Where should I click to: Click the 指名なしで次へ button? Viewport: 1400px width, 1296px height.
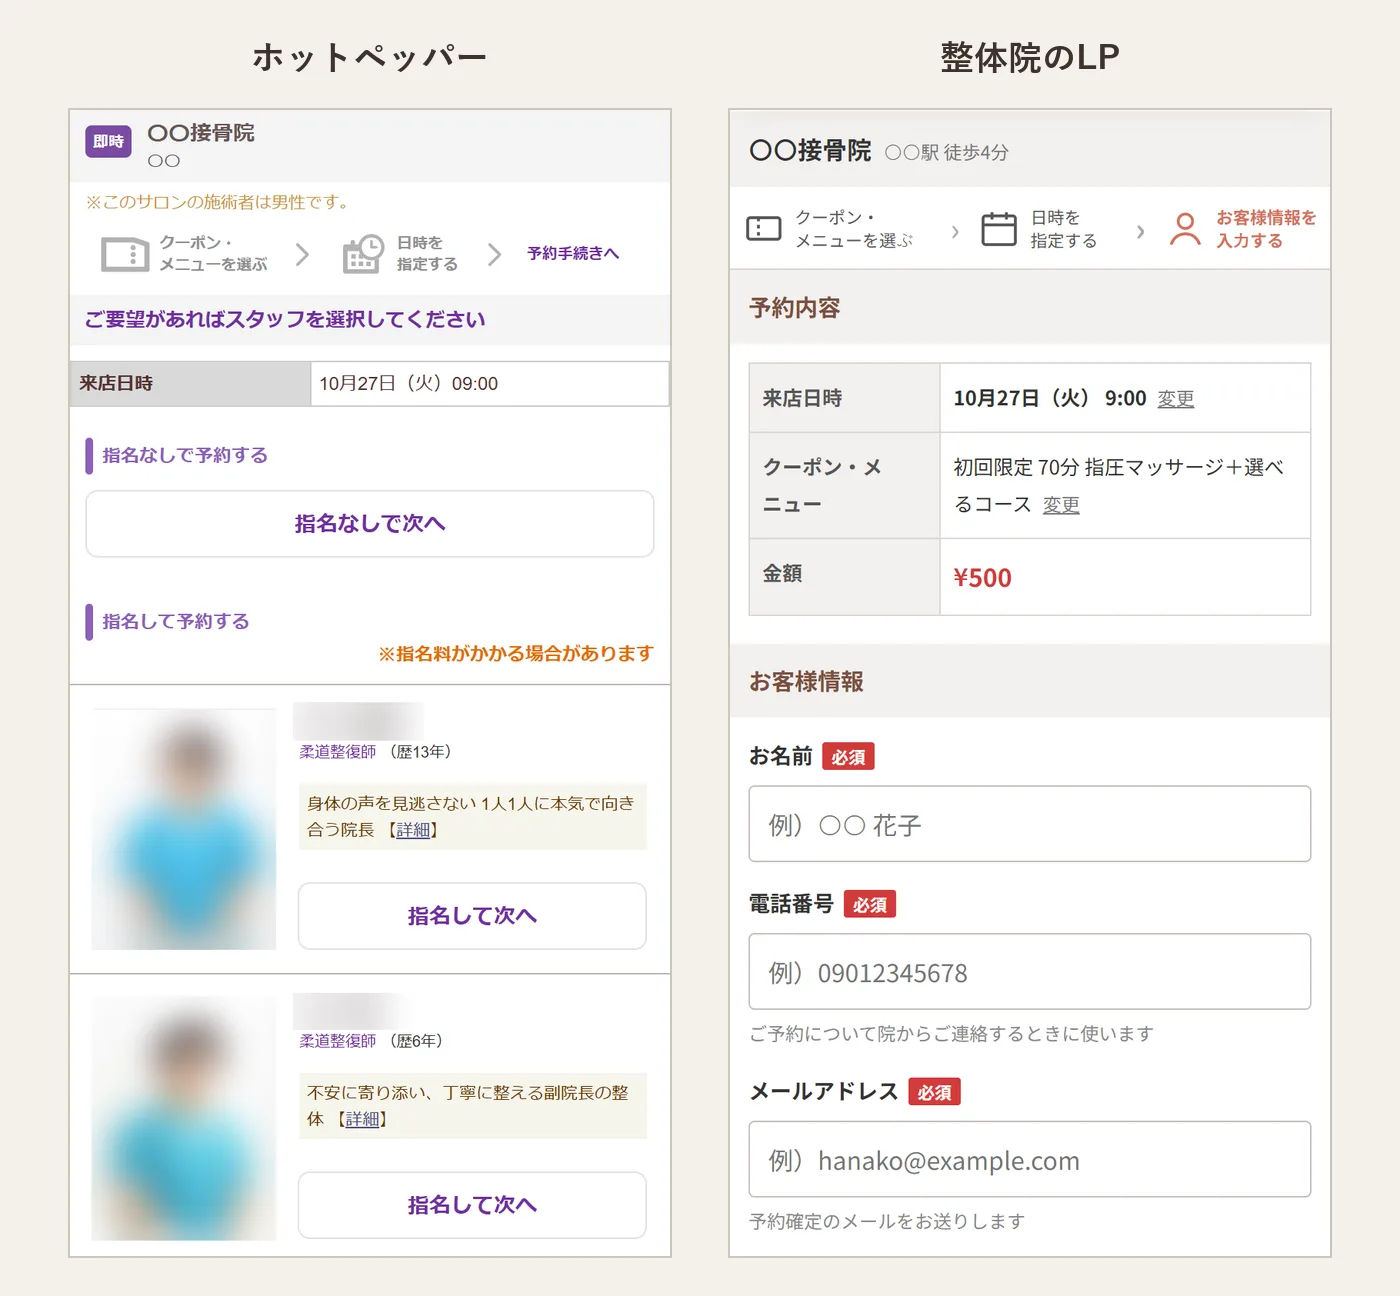point(370,523)
